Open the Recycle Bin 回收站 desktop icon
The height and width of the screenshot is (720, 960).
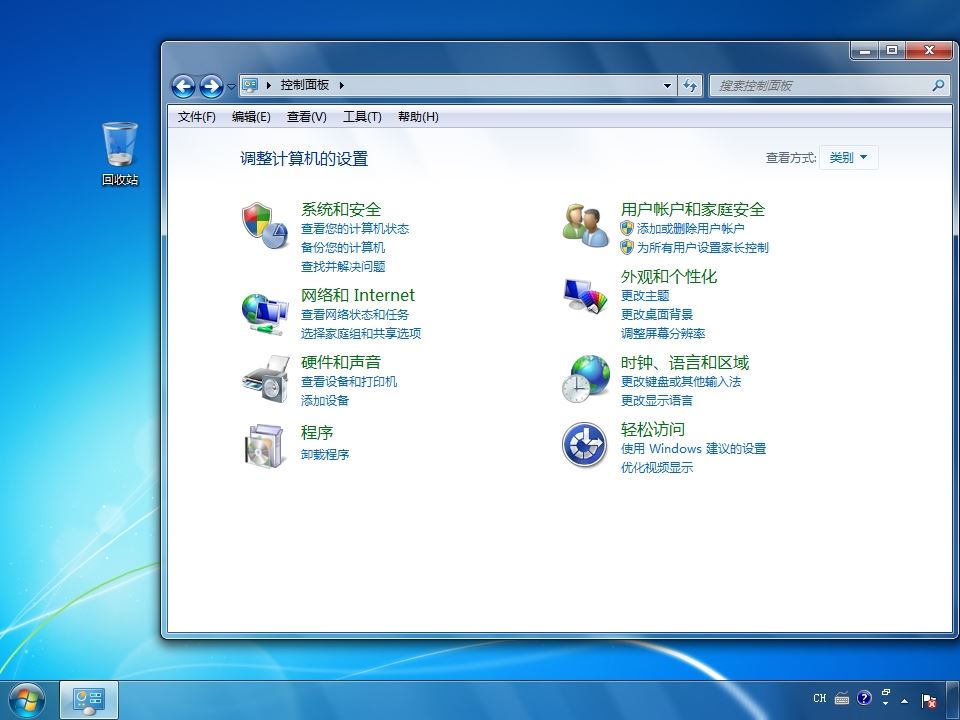click(120, 153)
